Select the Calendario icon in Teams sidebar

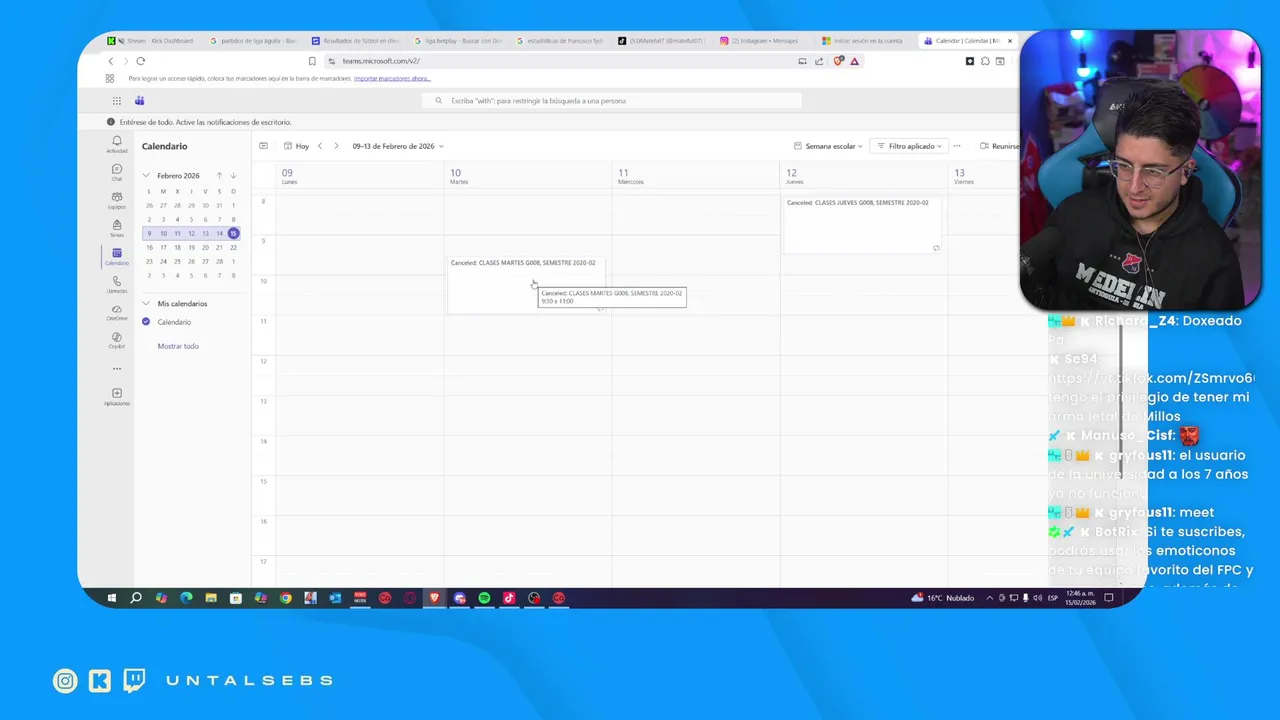(117, 256)
